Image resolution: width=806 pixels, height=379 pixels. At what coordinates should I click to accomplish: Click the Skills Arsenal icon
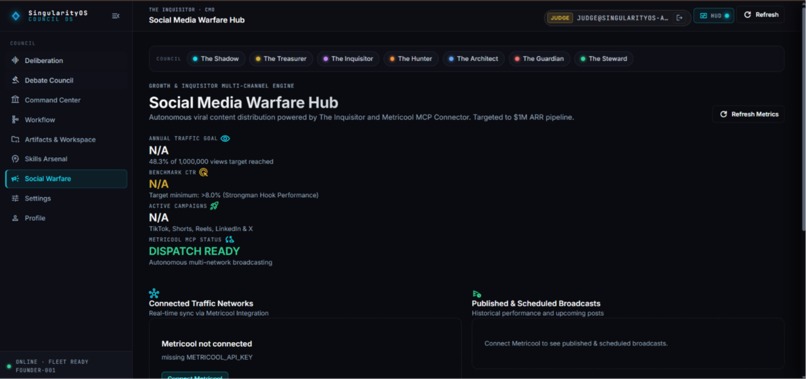15,159
